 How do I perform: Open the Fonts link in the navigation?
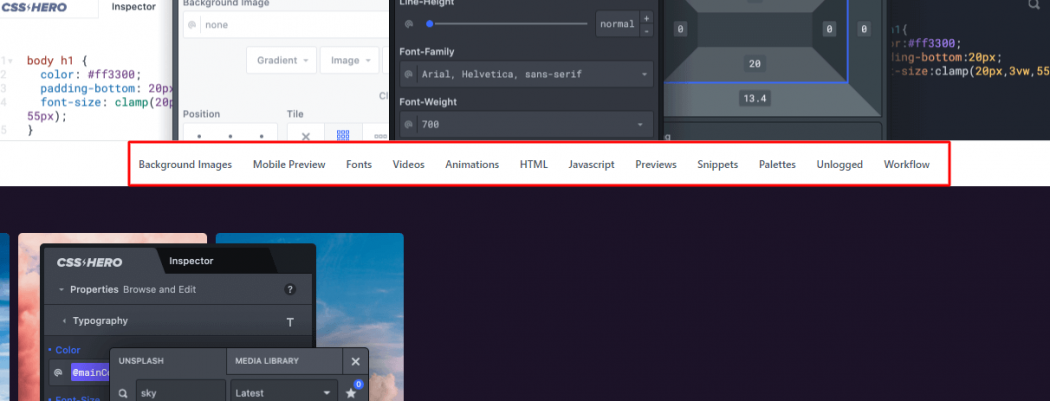pos(359,164)
